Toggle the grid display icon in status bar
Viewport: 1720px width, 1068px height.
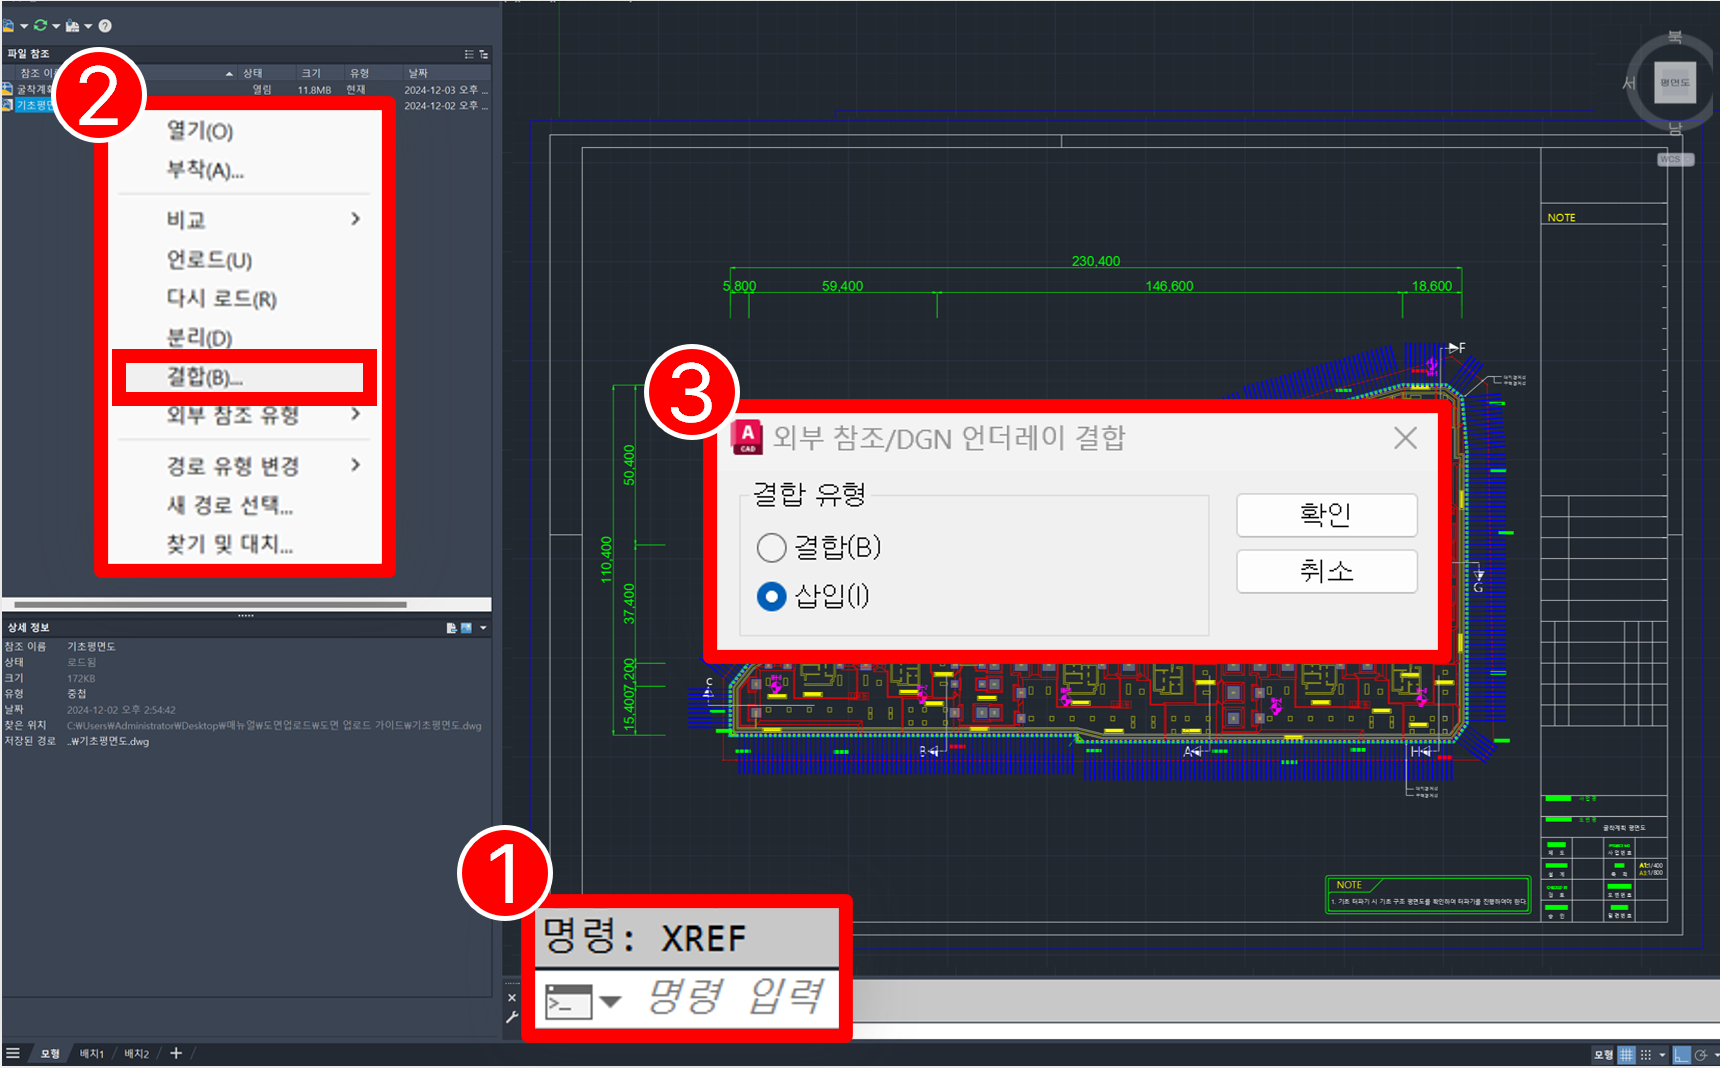1626,1054
